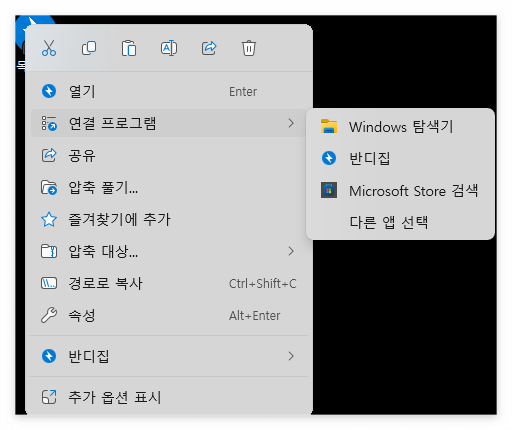Click the Bandizip icon in the submenu

(329, 158)
